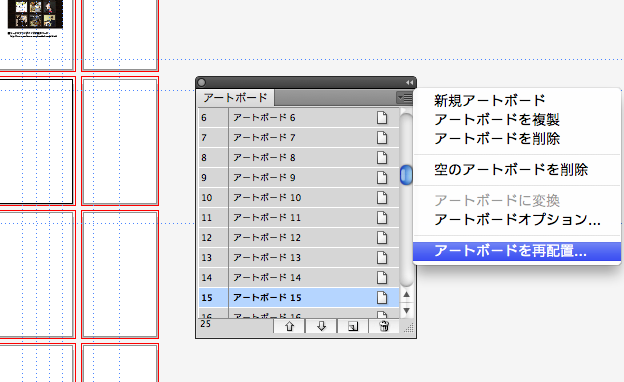Click the row number 15 cell
This screenshot has height=382, width=624.
(214, 297)
